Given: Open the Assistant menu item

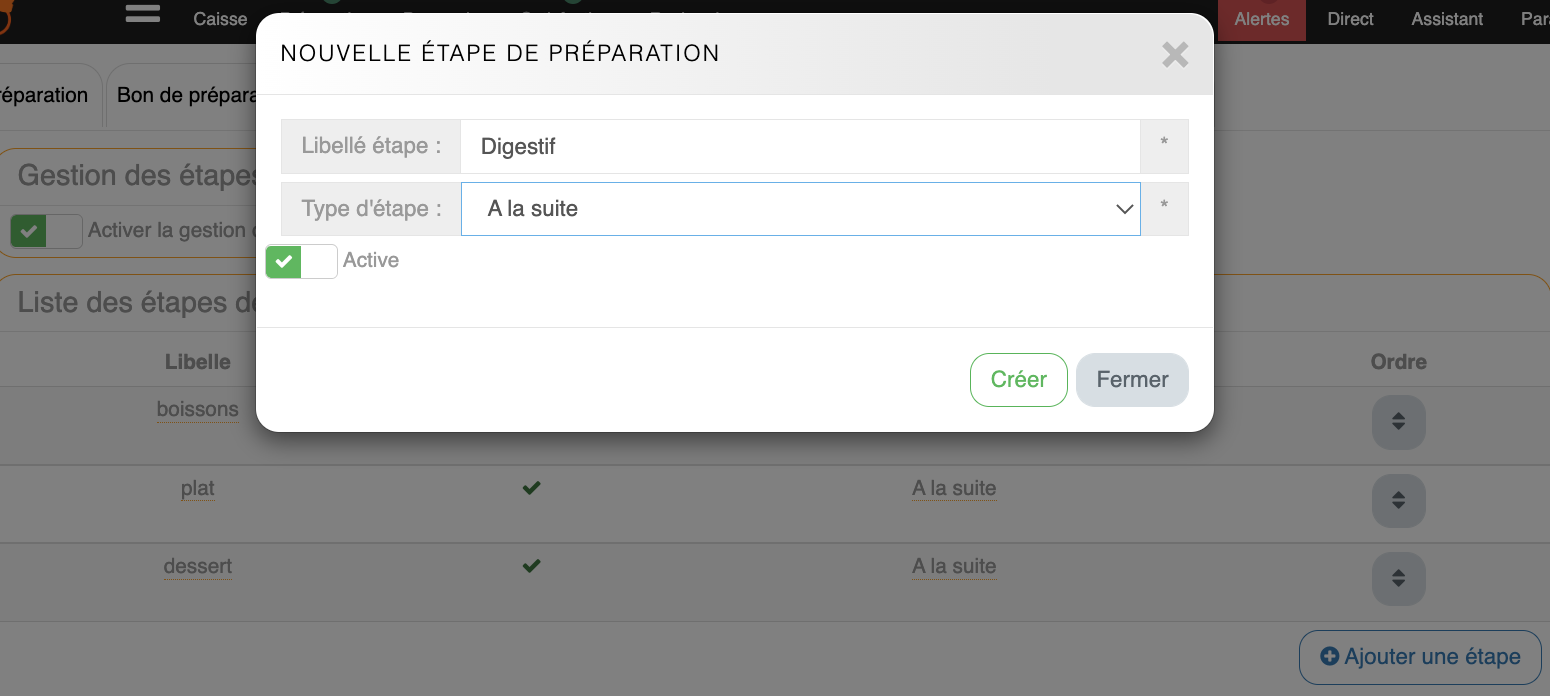Looking at the screenshot, I should pyautogui.click(x=1447, y=19).
